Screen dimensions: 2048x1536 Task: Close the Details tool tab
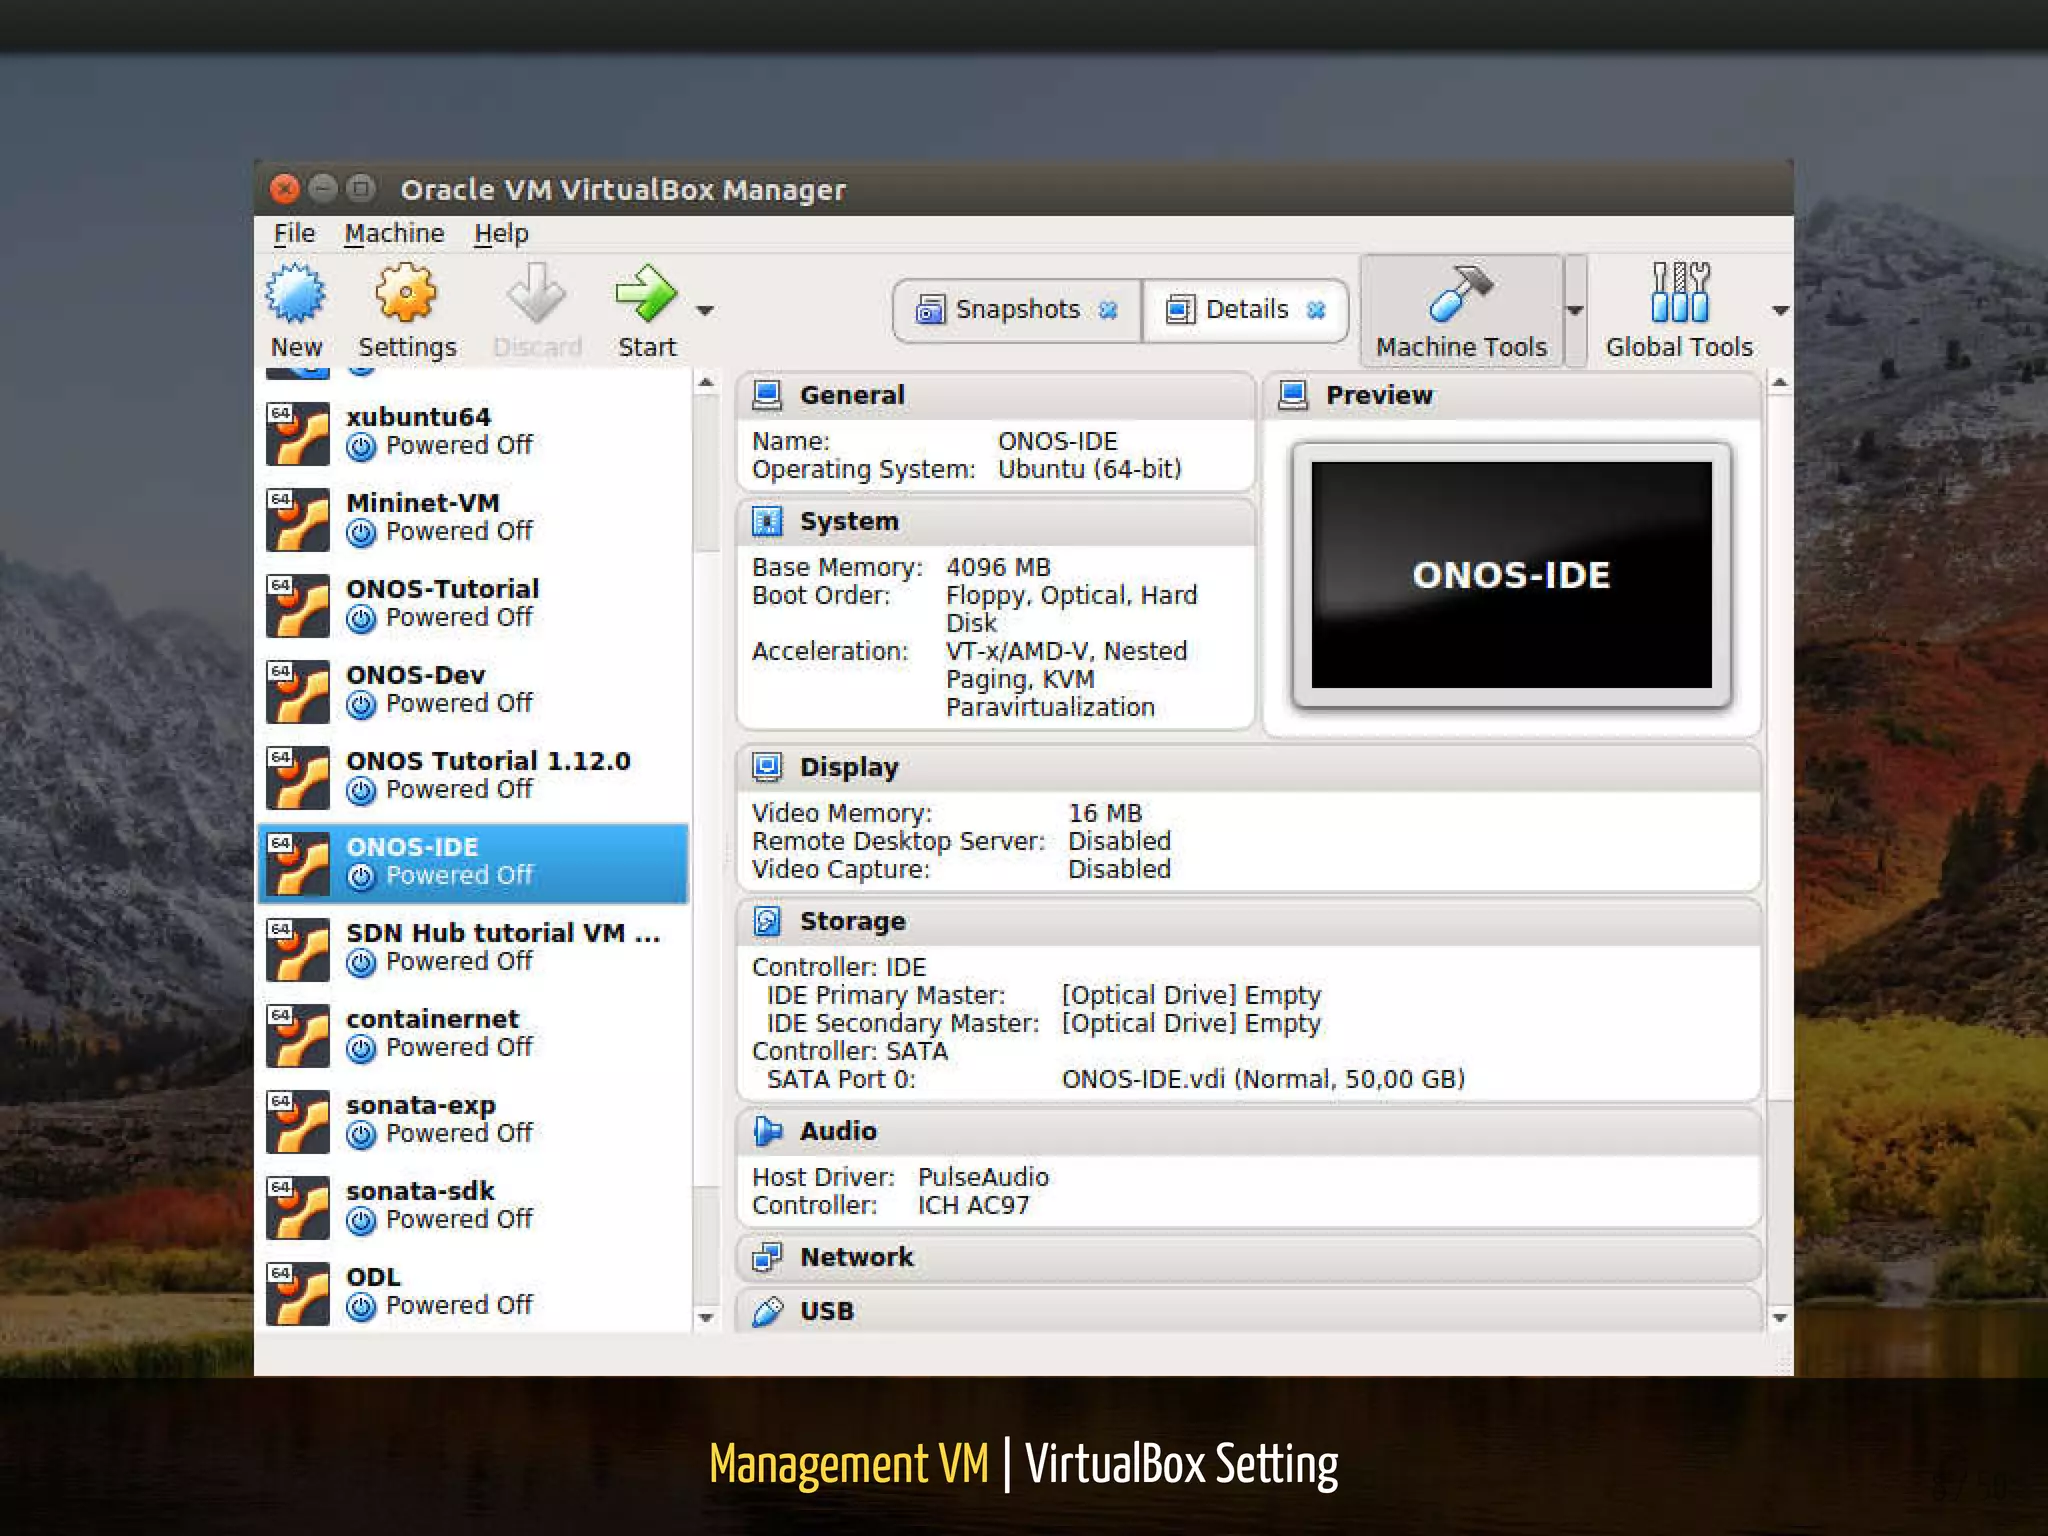(1316, 310)
